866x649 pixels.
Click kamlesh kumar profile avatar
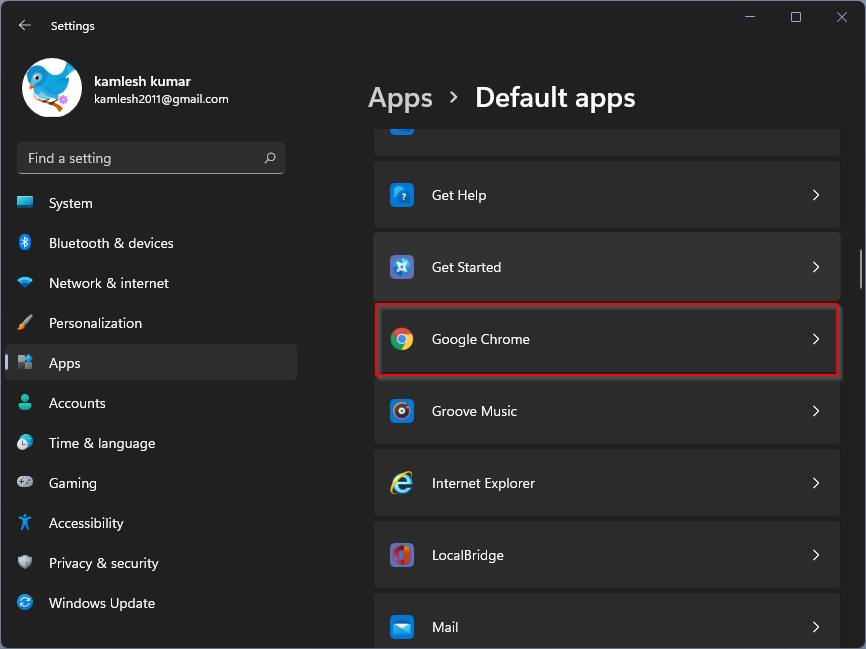[52, 88]
